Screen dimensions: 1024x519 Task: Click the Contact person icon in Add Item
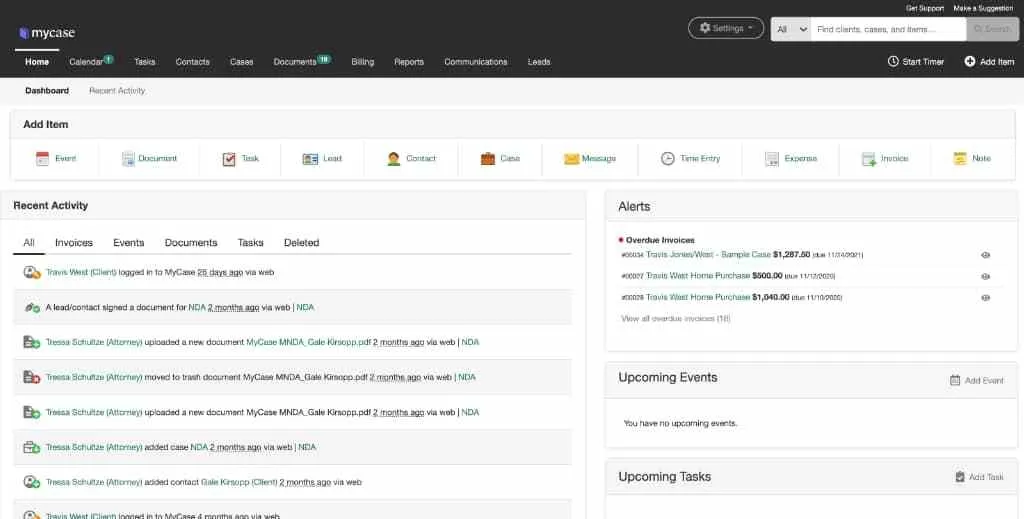pyautogui.click(x=393, y=159)
